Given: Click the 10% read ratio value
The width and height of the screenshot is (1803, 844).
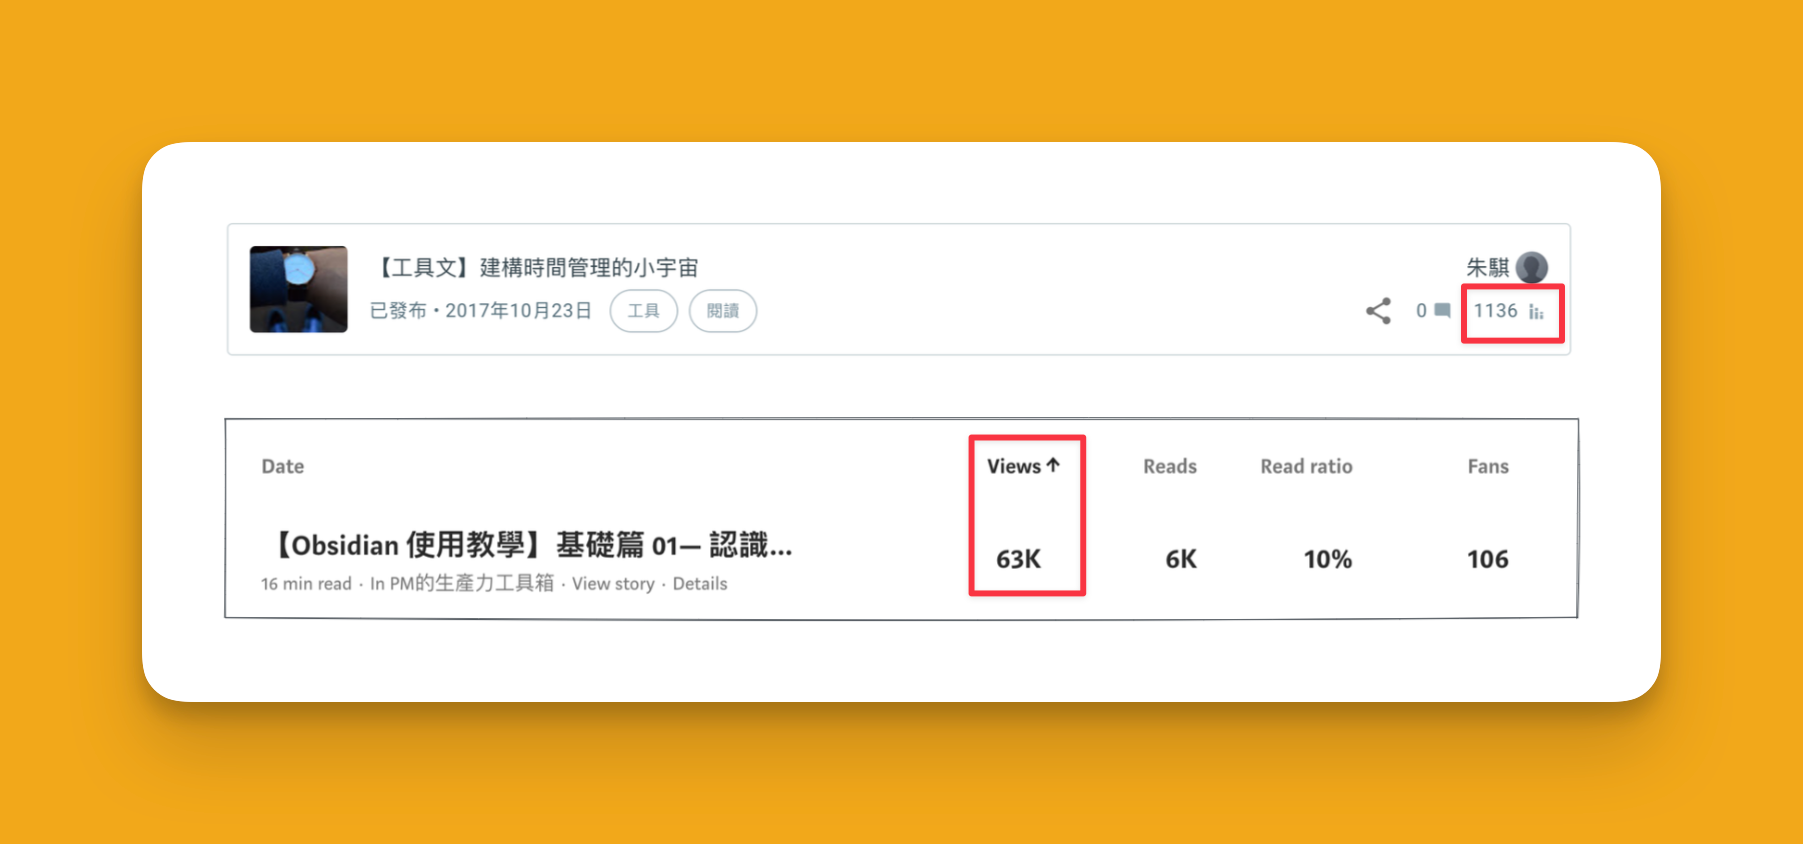Looking at the screenshot, I should tap(1328, 559).
